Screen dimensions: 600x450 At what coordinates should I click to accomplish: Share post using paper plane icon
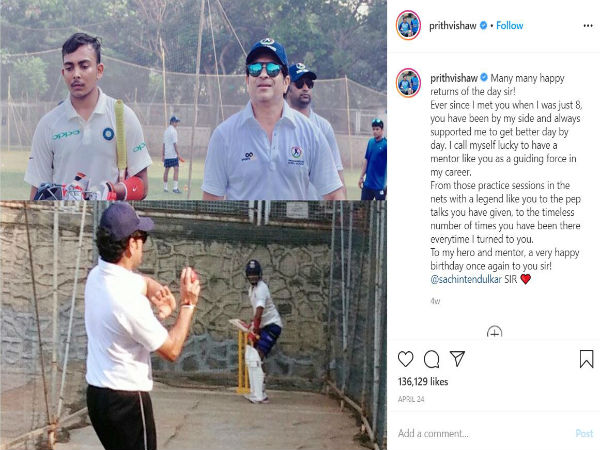[457, 359]
